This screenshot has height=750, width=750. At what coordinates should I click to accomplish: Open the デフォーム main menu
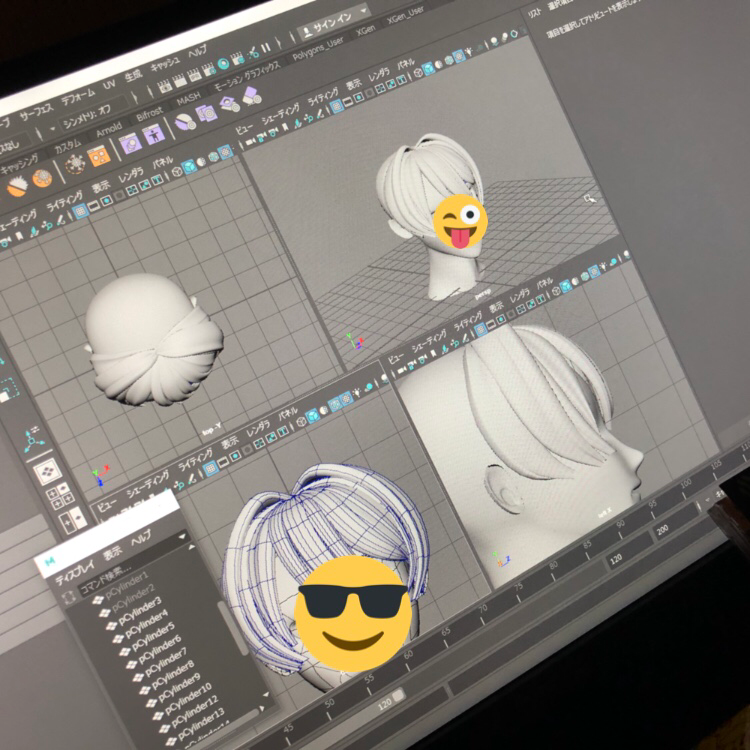click(77, 98)
